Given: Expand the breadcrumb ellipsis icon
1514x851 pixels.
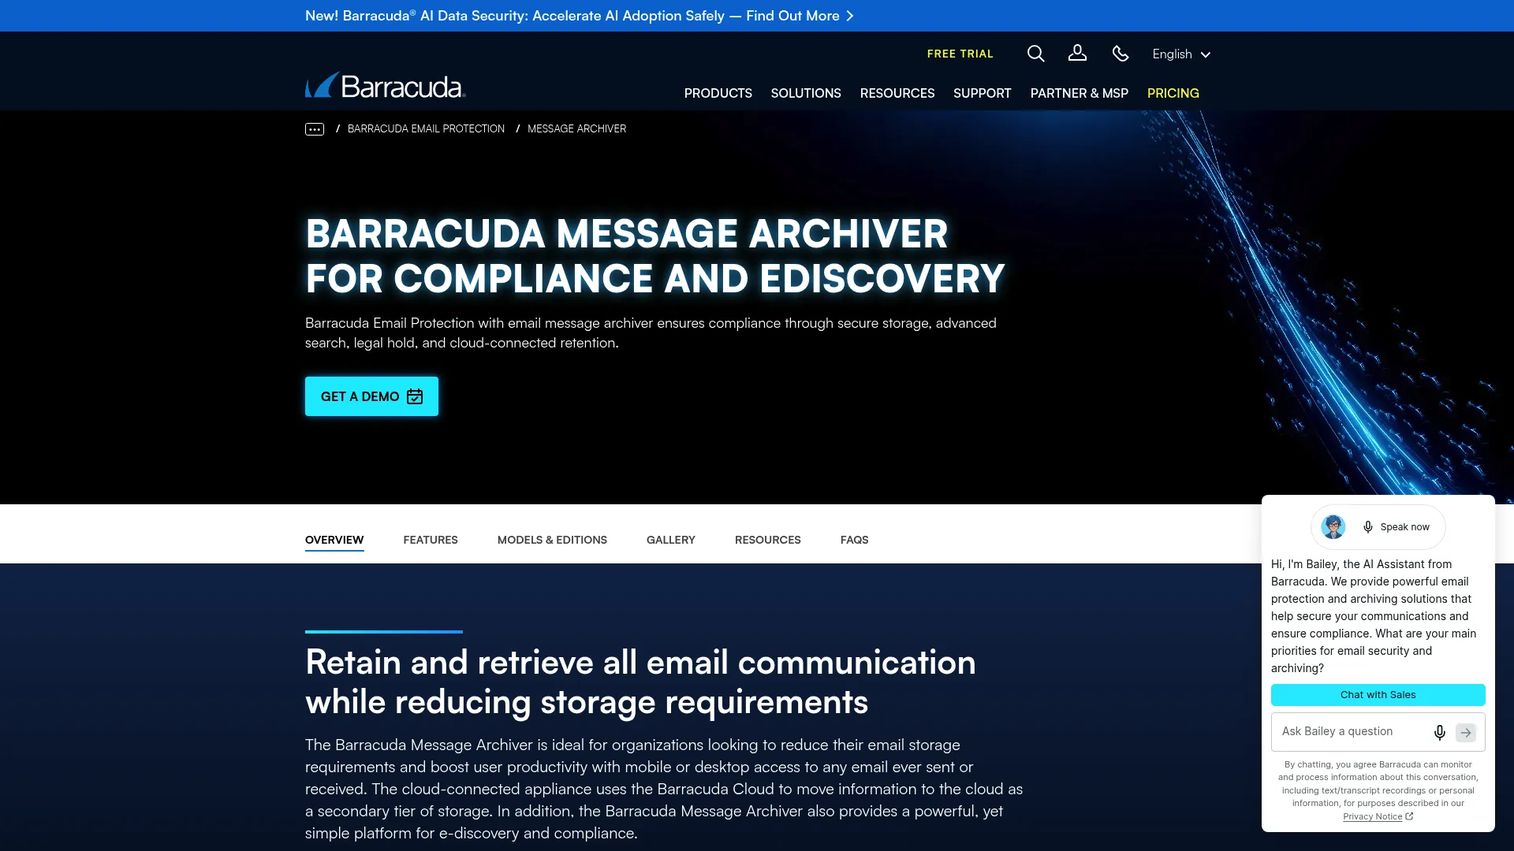Looking at the screenshot, I should click(314, 129).
